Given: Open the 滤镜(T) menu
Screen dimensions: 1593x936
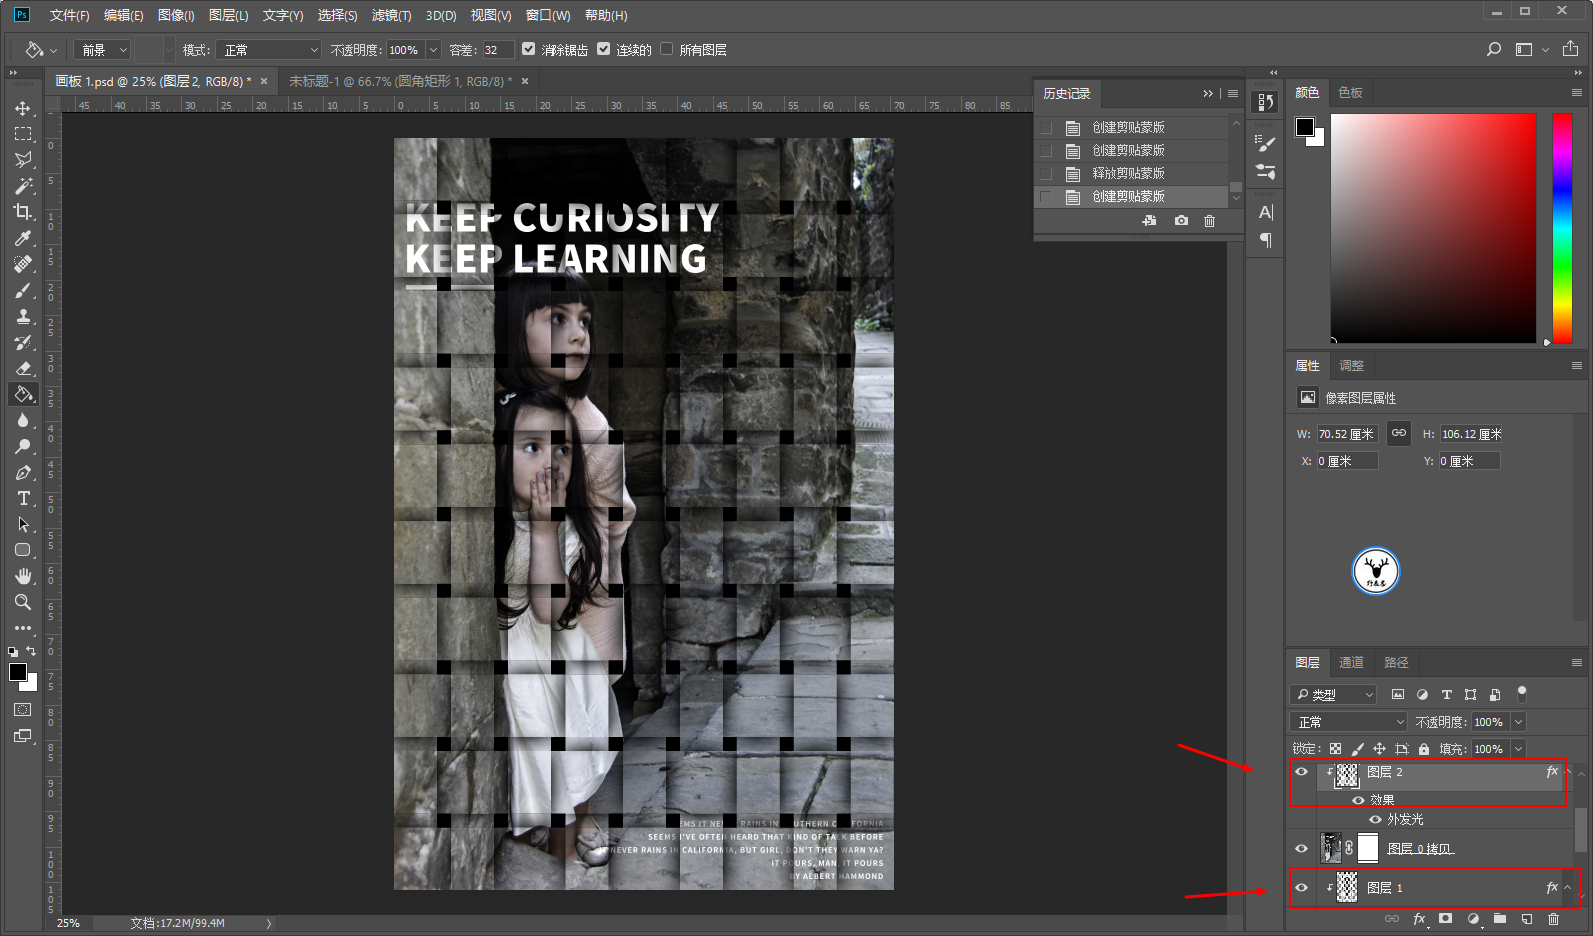Looking at the screenshot, I should pyautogui.click(x=391, y=15).
